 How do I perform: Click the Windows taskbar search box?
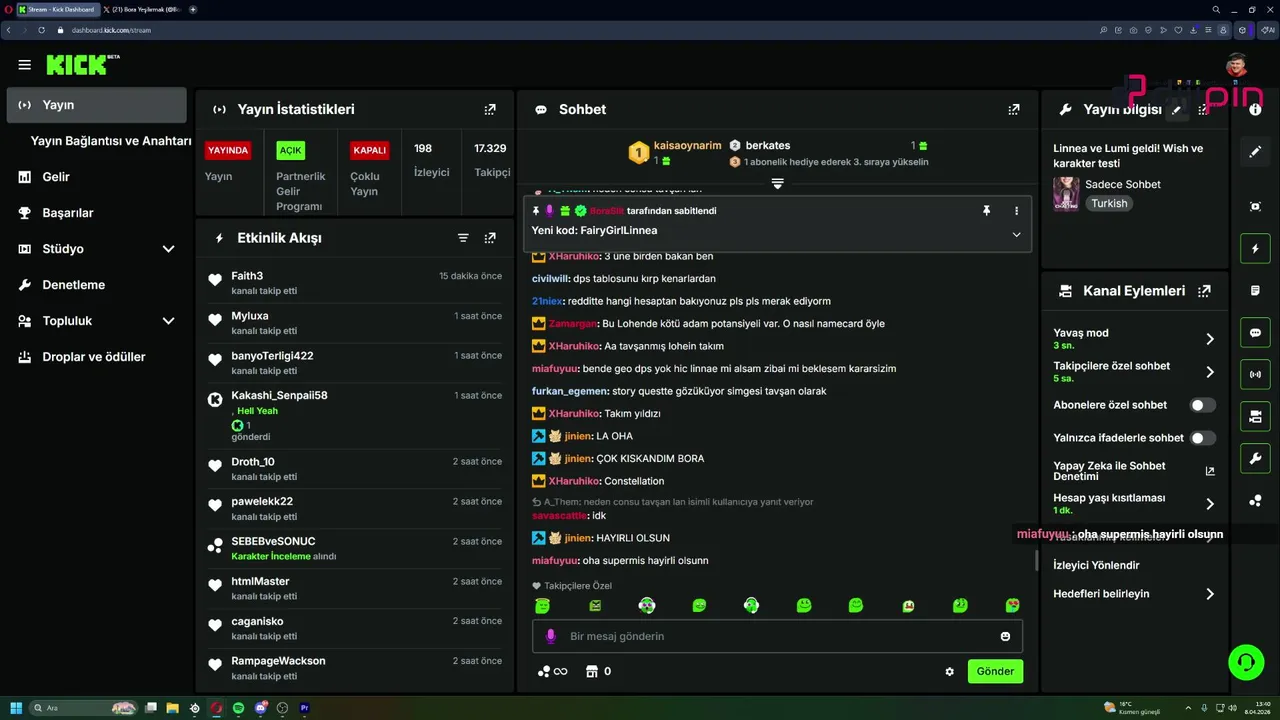[85, 708]
